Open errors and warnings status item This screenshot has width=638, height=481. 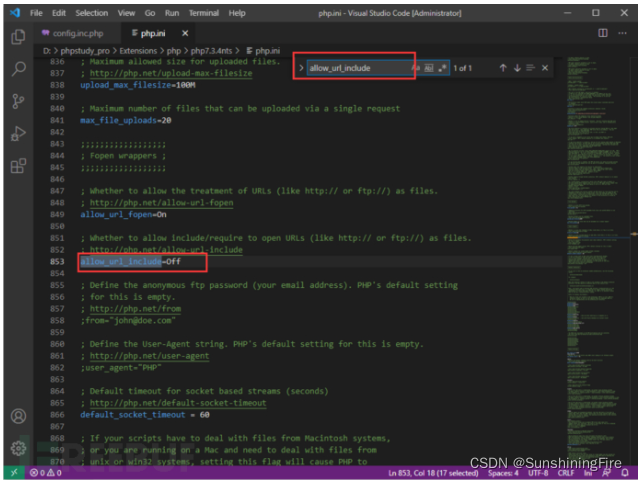(46, 473)
